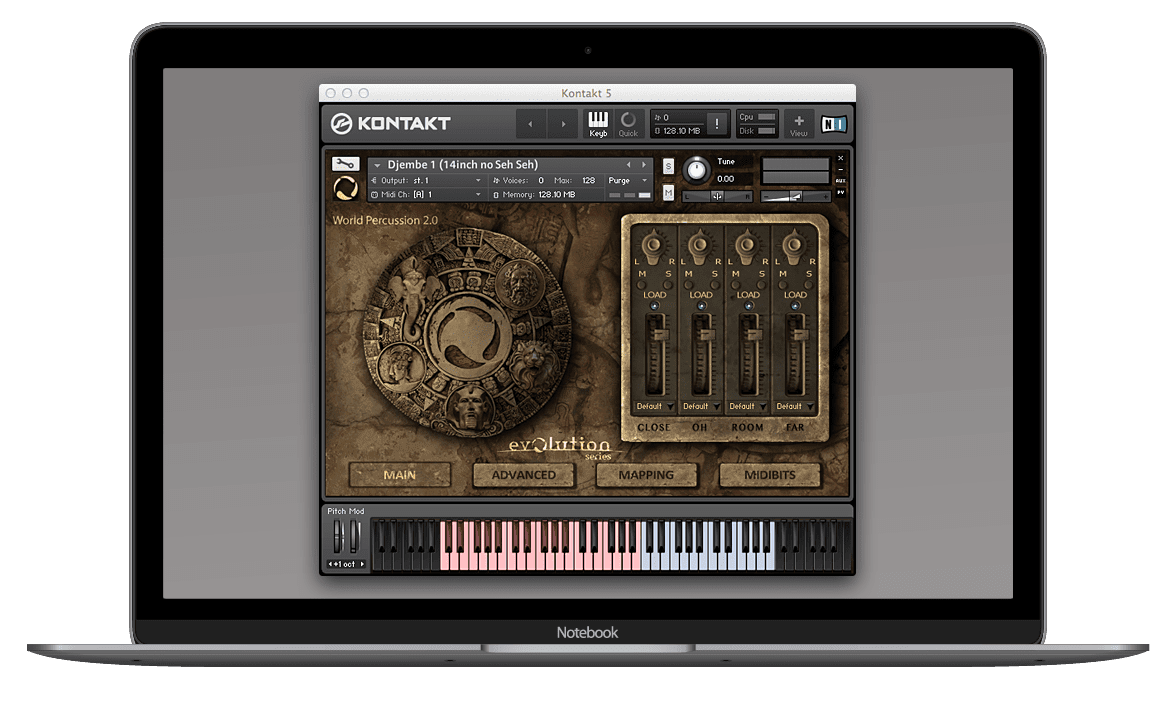Click the Evolution Series circular instrument icon
The width and height of the screenshot is (1176, 714).
pyautogui.click(x=345, y=188)
